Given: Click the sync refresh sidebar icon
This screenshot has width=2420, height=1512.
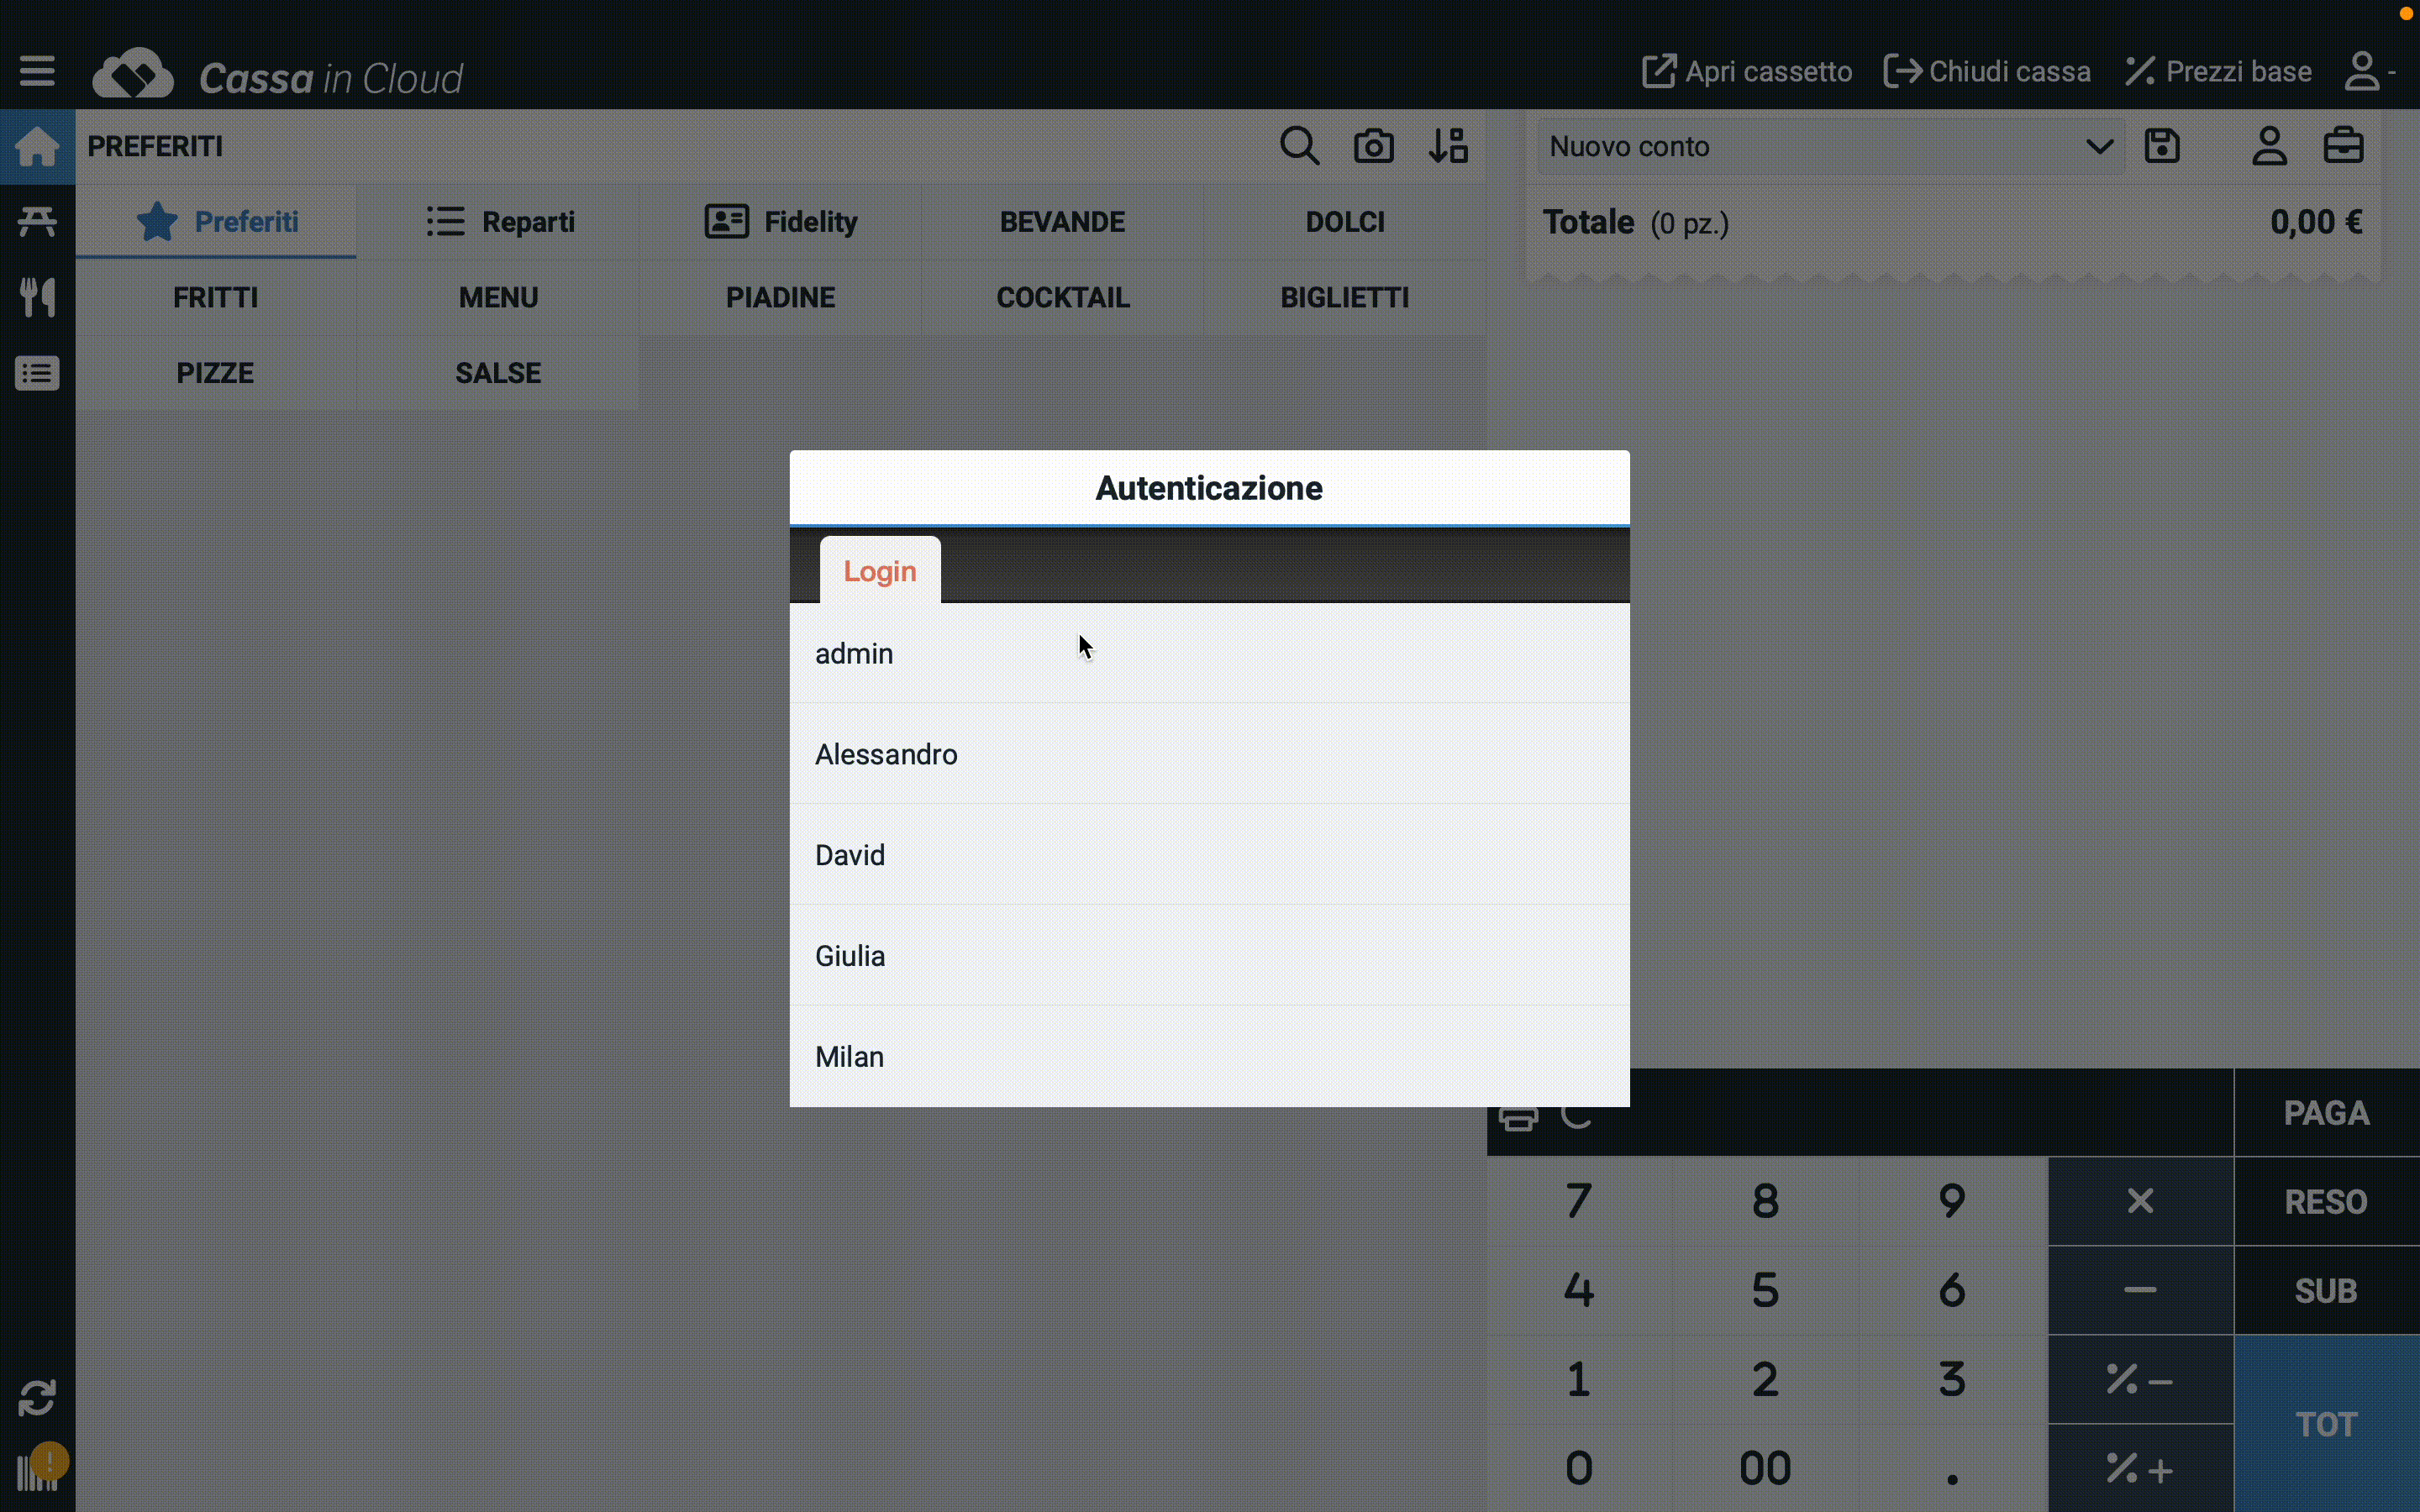Looking at the screenshot, I should pos(37,1397).
